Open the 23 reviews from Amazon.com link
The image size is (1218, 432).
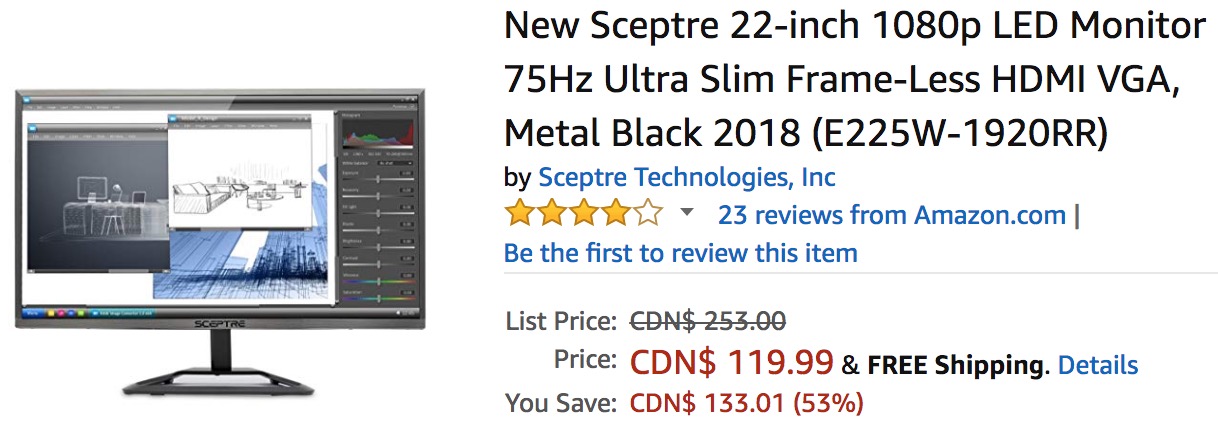[x=892, y=215]
